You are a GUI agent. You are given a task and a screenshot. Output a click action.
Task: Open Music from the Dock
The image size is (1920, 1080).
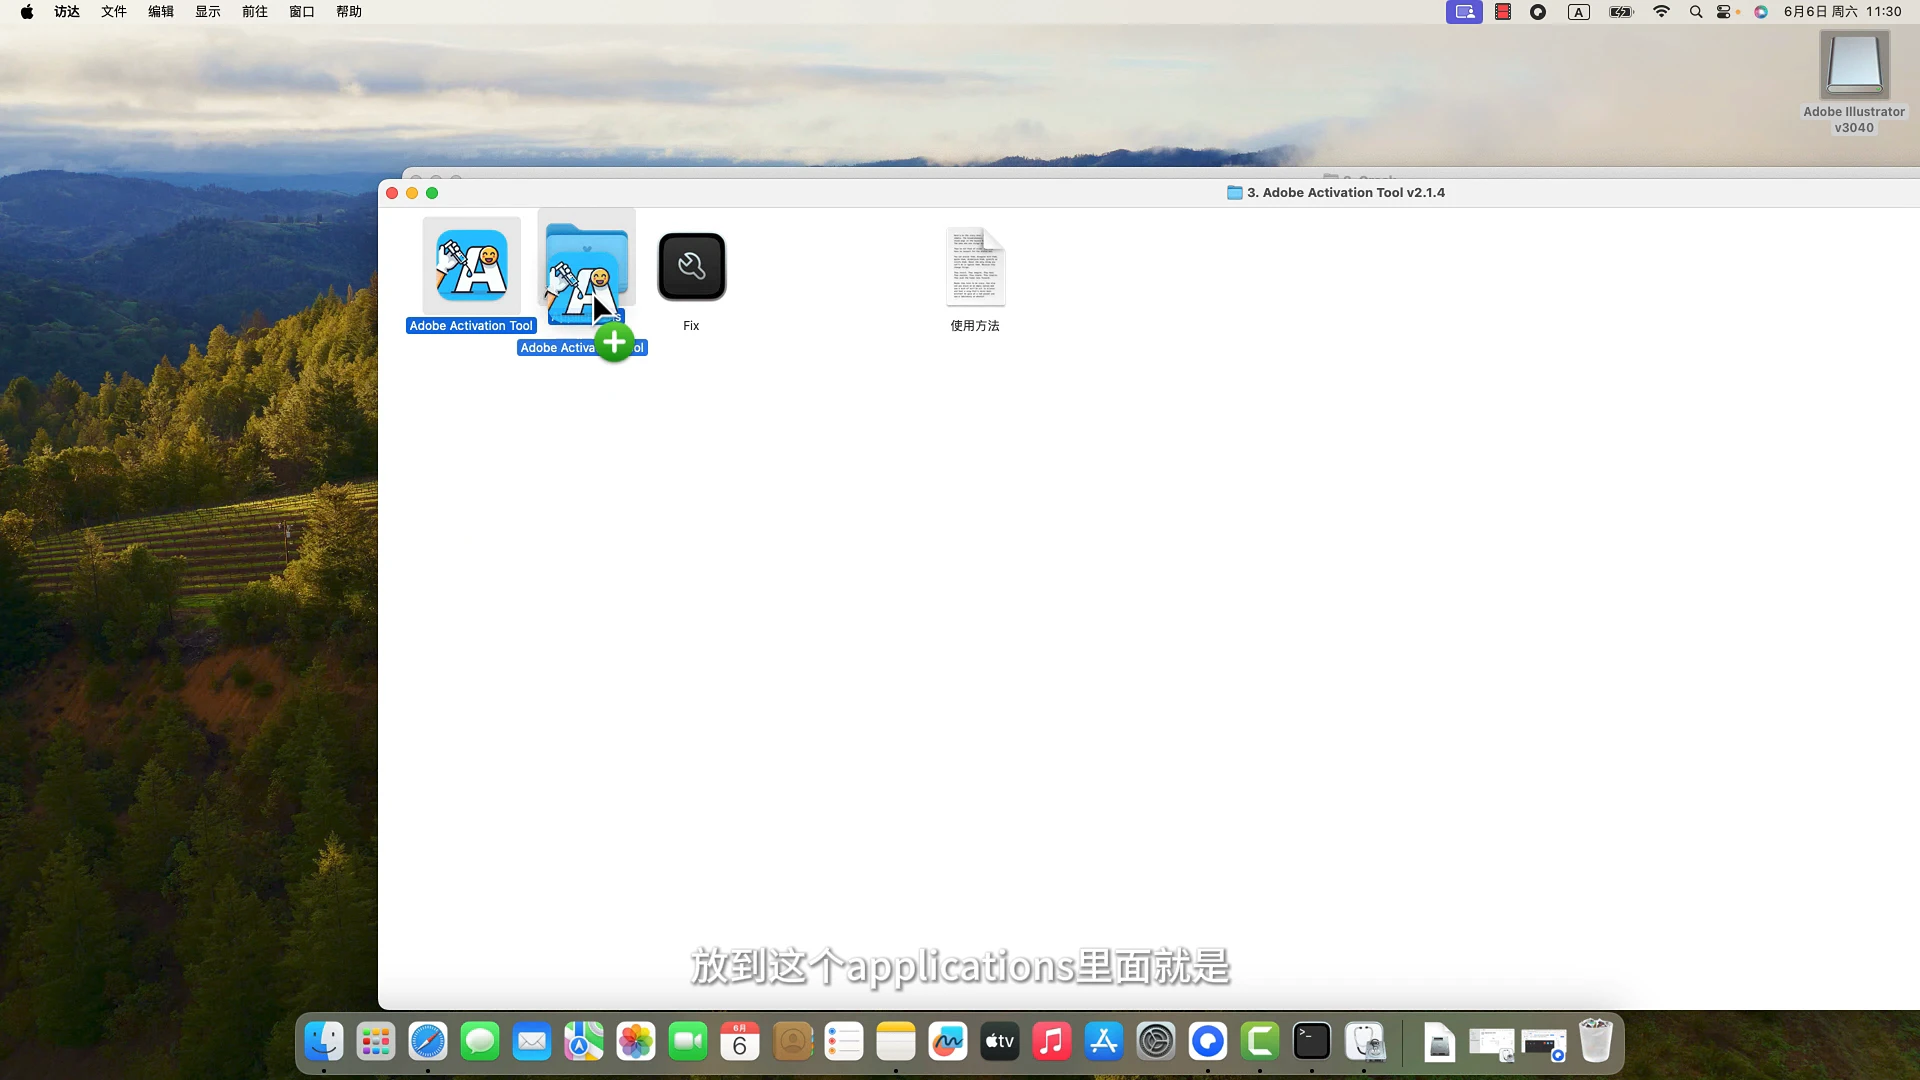(x=1052, y=1042)
